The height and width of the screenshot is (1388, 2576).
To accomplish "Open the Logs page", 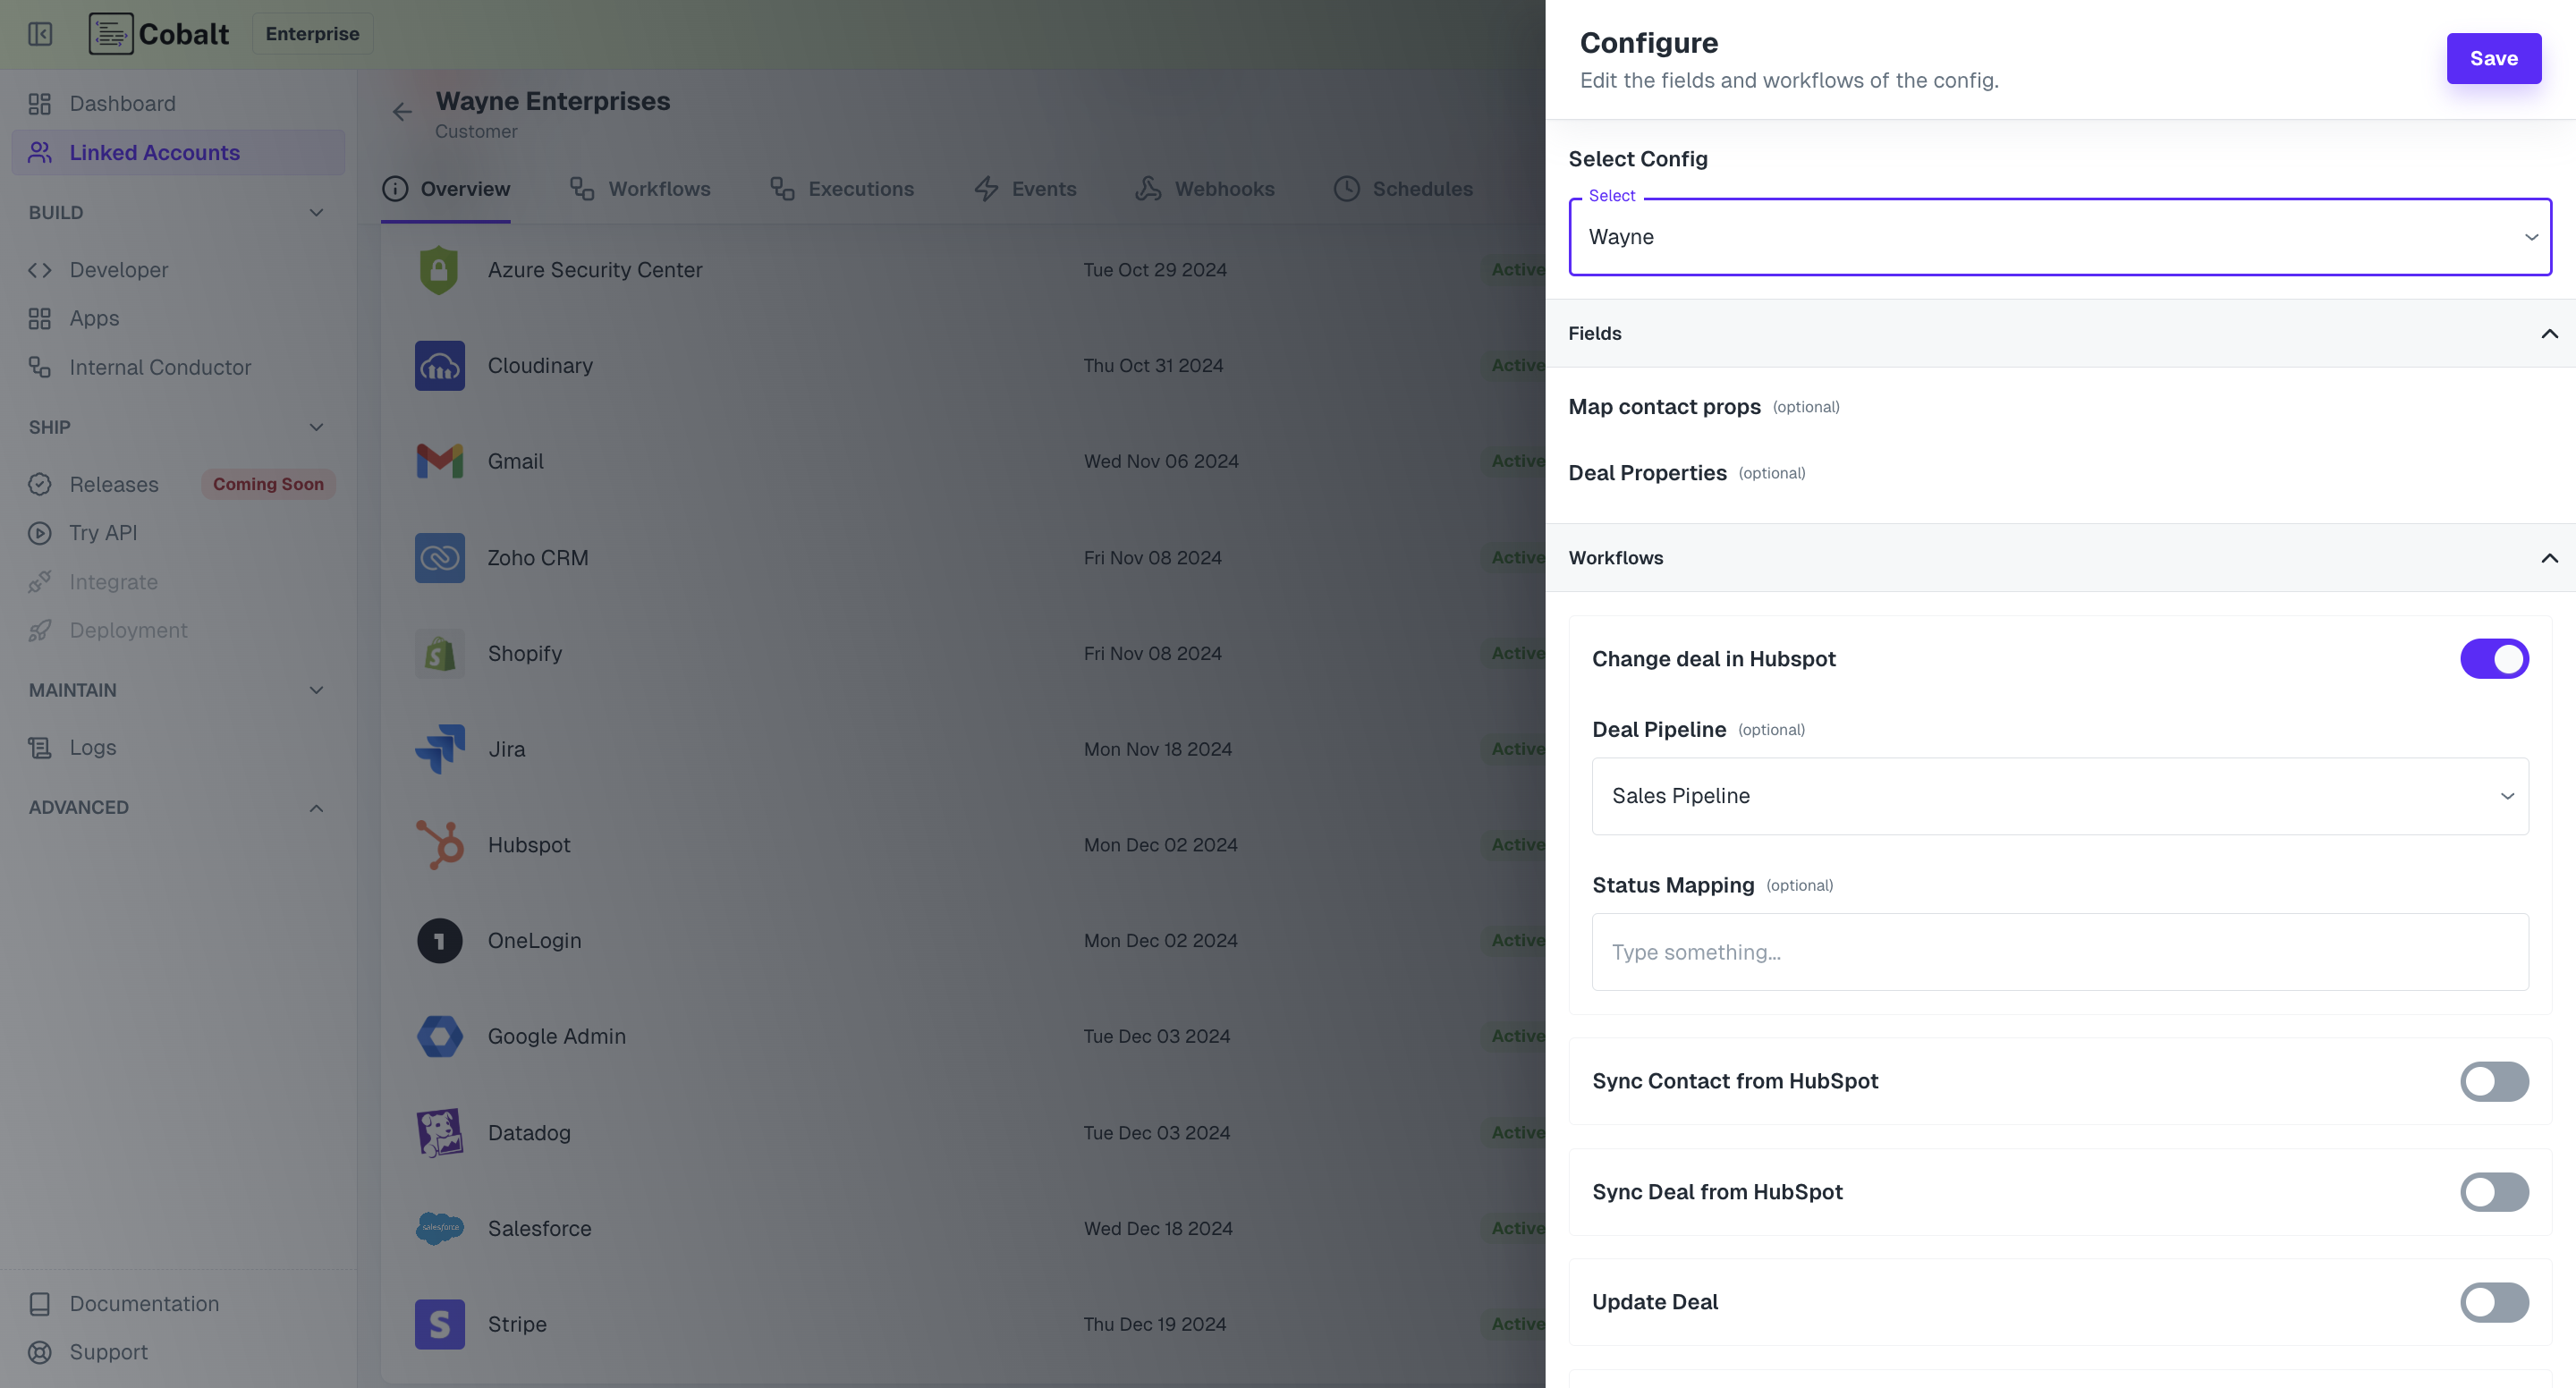I will click(92, 747).
